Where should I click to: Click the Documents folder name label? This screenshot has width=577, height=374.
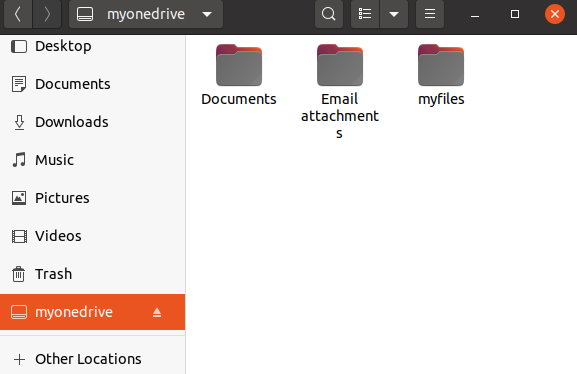click(x=239, y=99)
